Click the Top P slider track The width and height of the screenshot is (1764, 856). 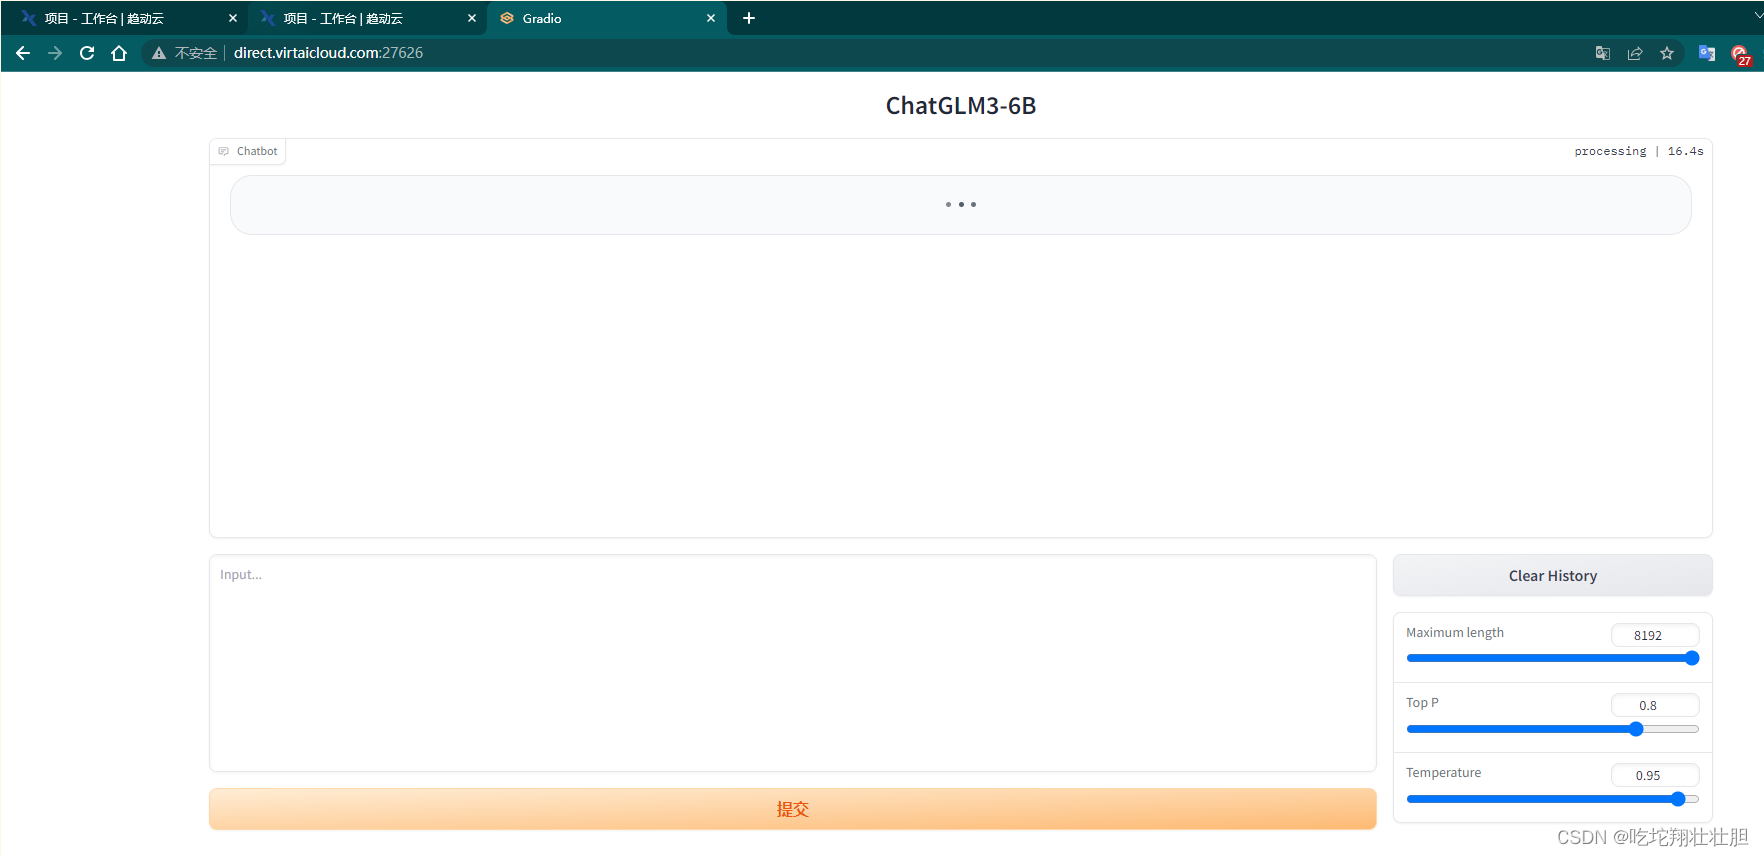coord(1552,729)
